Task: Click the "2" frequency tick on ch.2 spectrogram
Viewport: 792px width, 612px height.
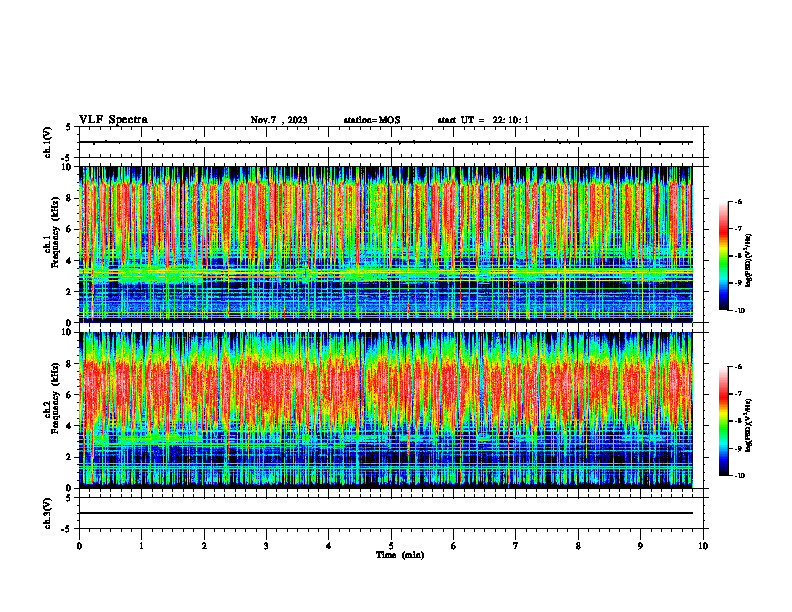Action: [x=70, y=457]
